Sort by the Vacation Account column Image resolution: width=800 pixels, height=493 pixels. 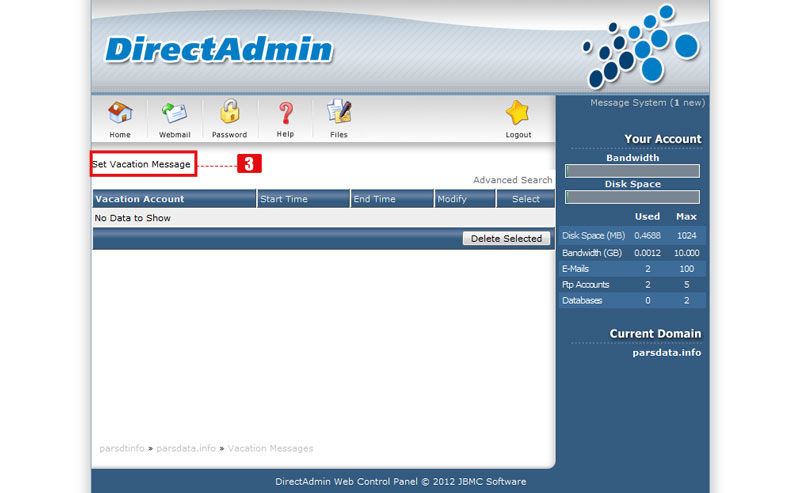[x=140, y=199]
